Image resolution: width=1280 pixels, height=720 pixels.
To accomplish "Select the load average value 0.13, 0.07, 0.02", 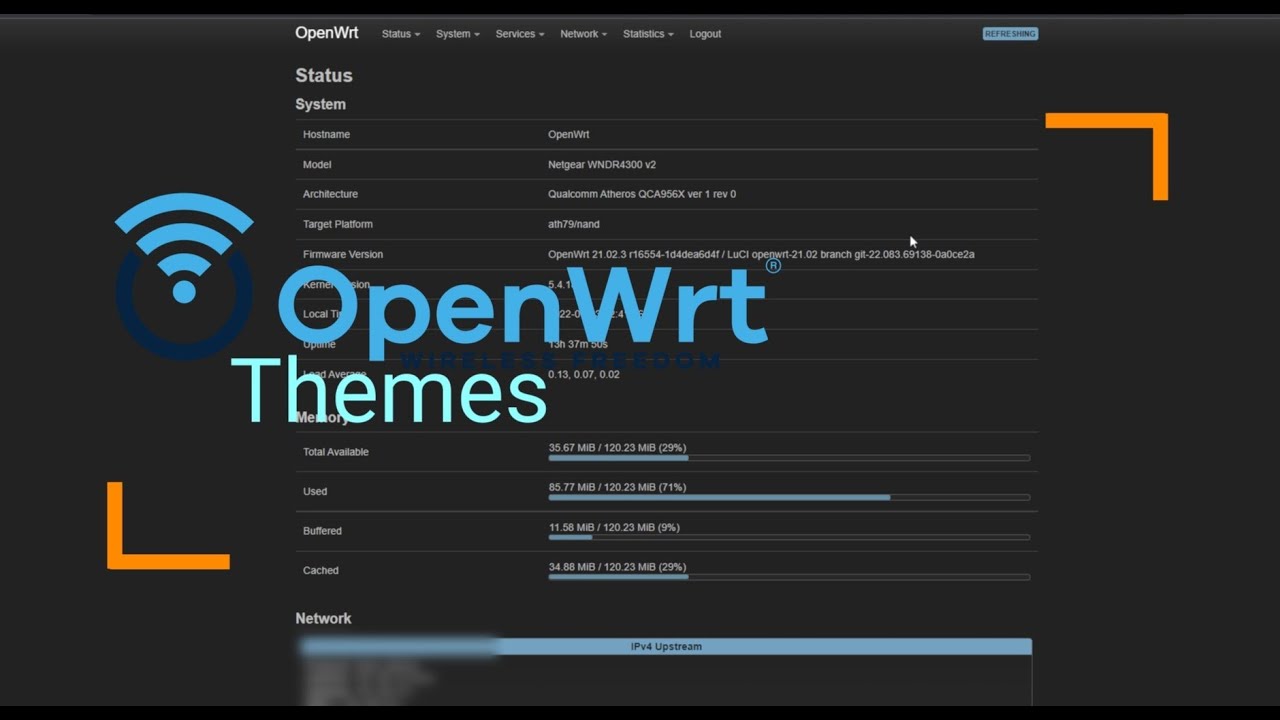I will 584,374.
